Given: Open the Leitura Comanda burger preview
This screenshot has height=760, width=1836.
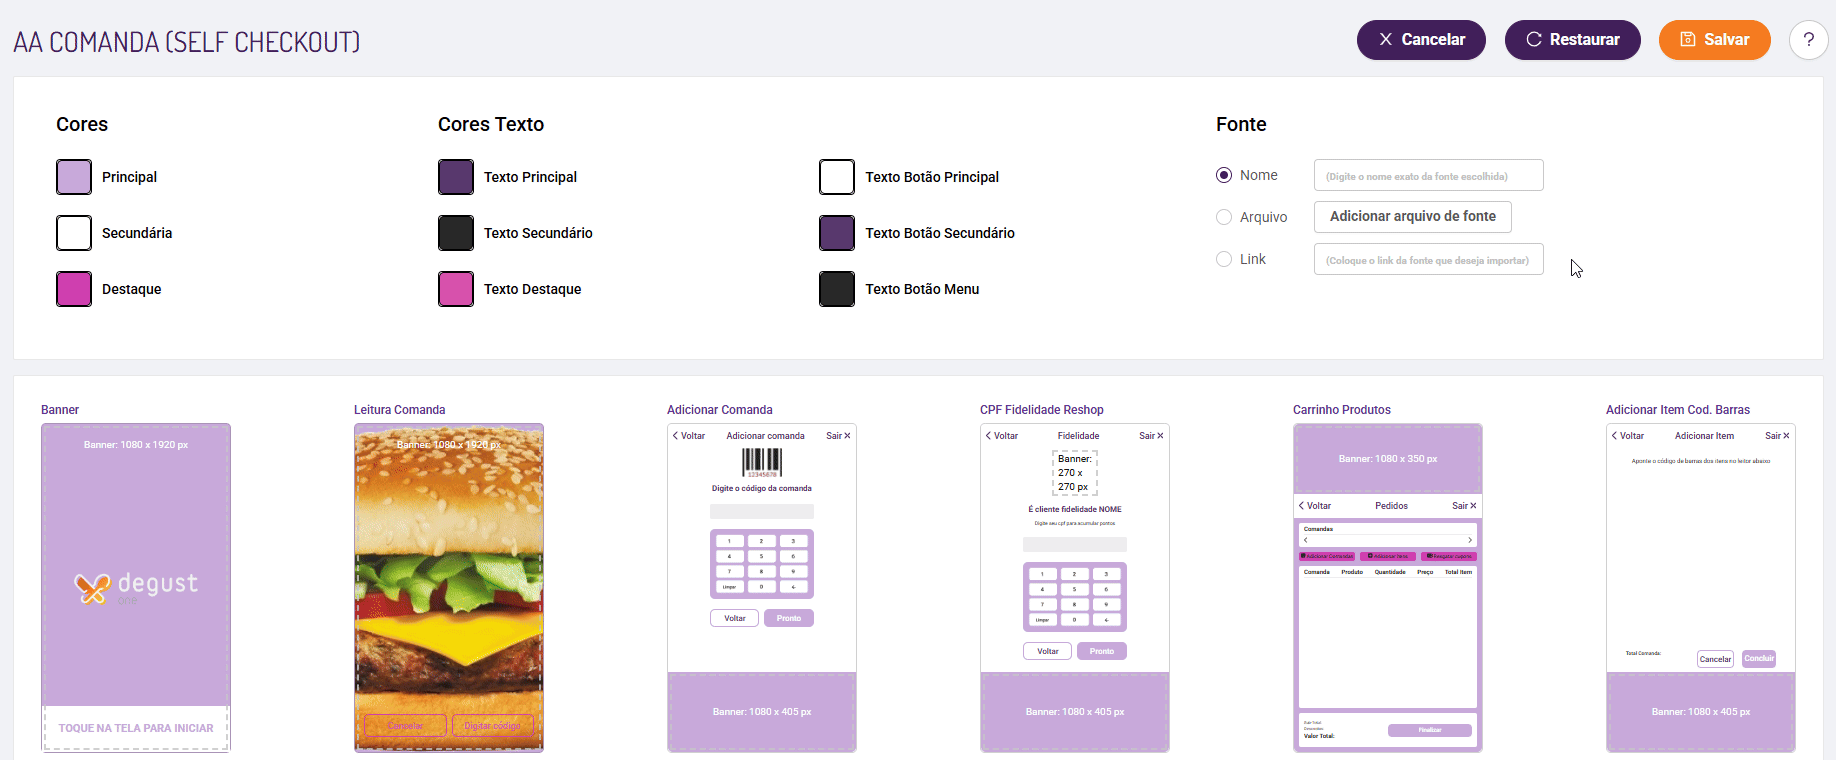Looking at the screenshot, I should (449, 587).
